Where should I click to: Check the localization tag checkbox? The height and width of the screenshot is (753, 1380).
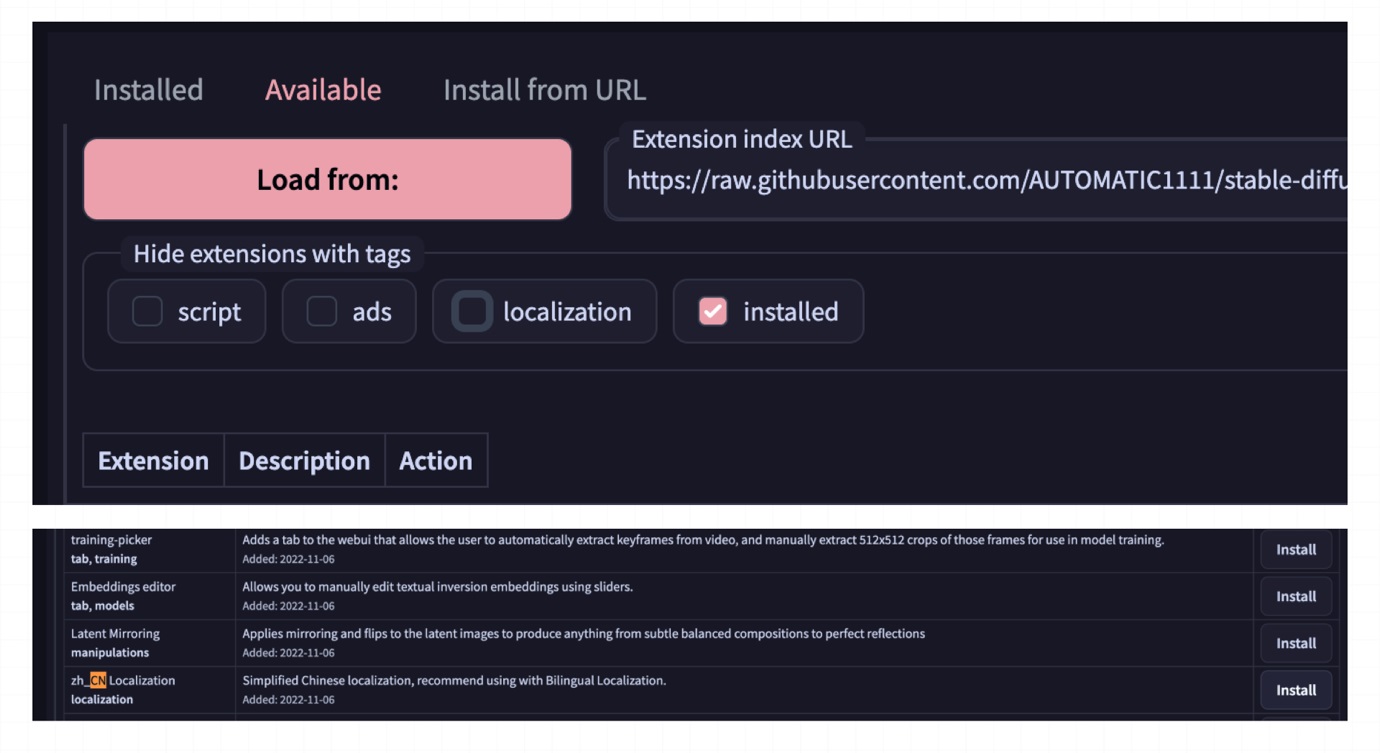tap(472, 312)
